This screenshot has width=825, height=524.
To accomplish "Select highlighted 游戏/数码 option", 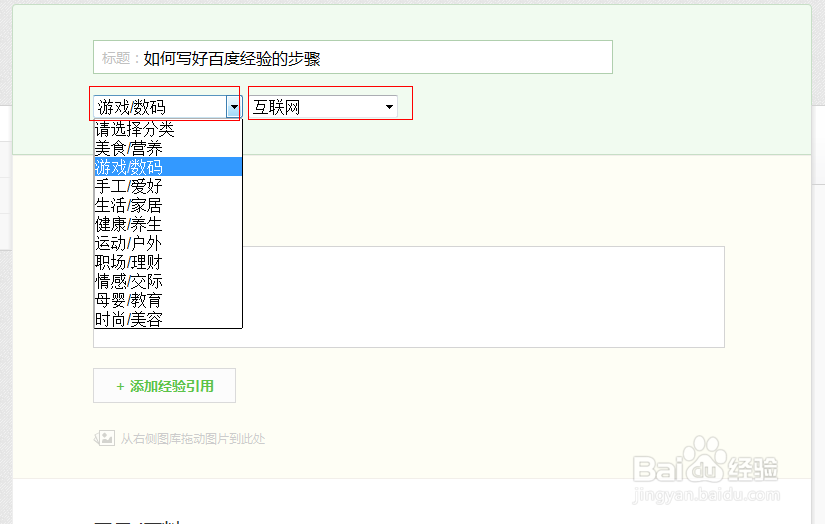I will 168,167.
